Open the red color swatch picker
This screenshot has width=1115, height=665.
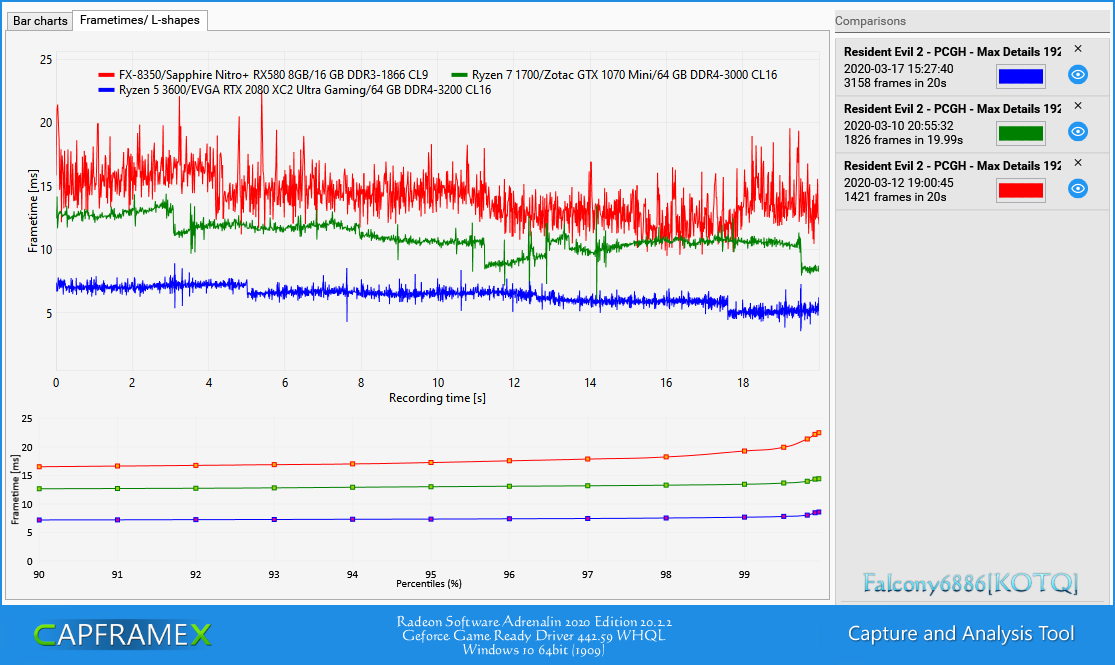click(x=1020, y=190)
